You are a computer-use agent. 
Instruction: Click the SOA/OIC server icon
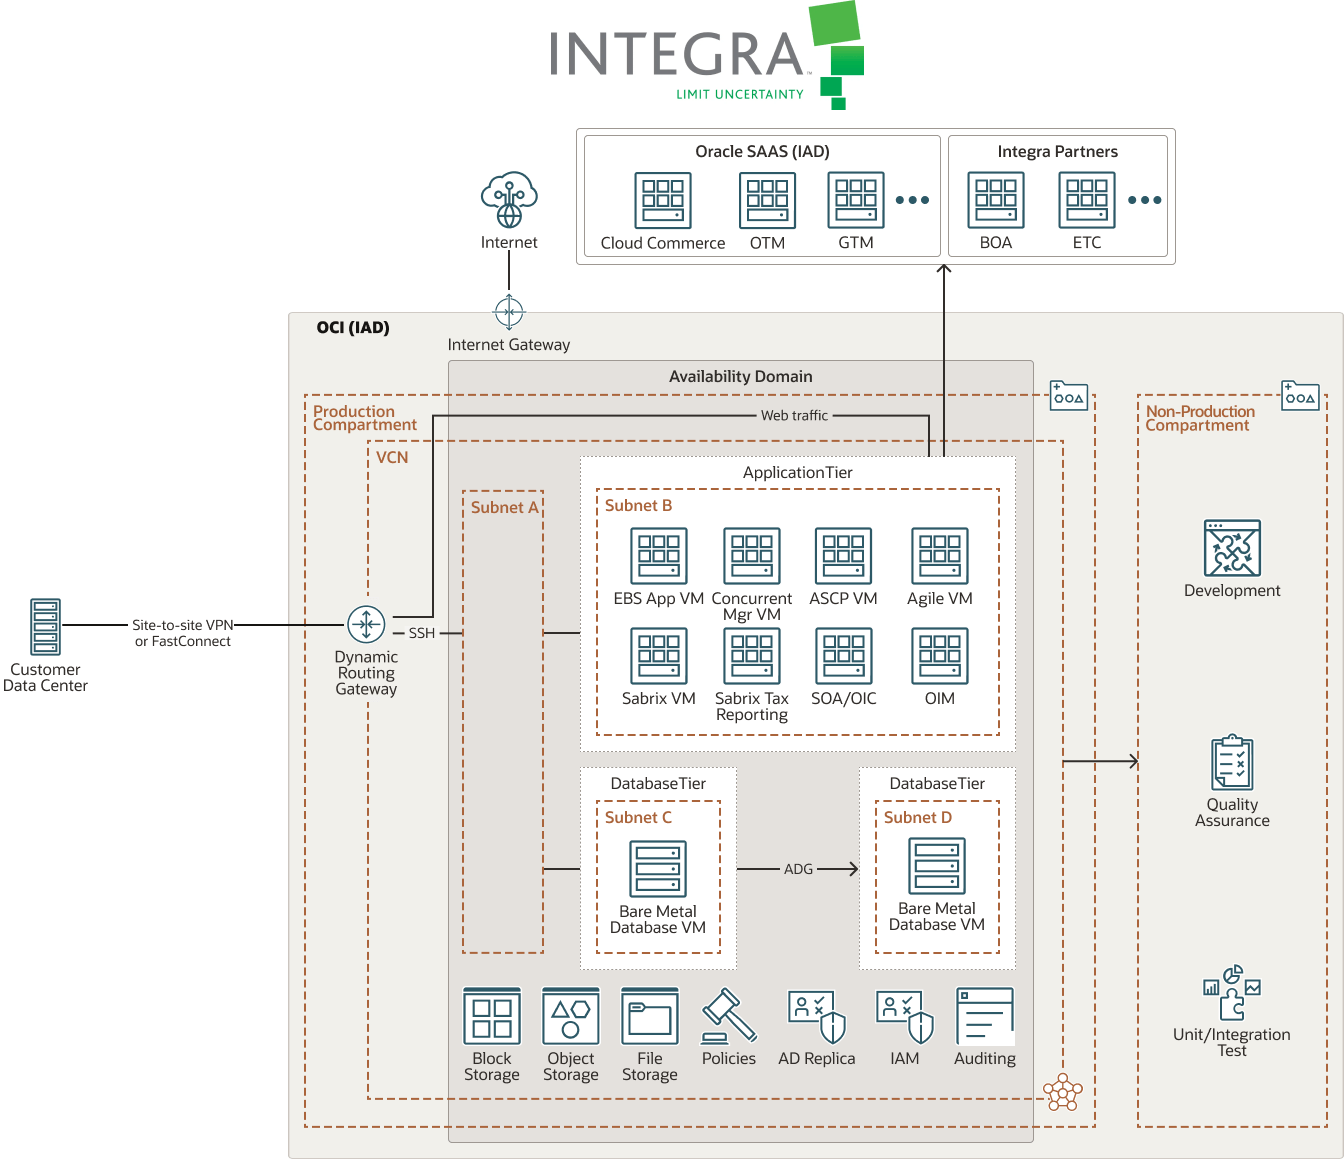pos(844,656)
